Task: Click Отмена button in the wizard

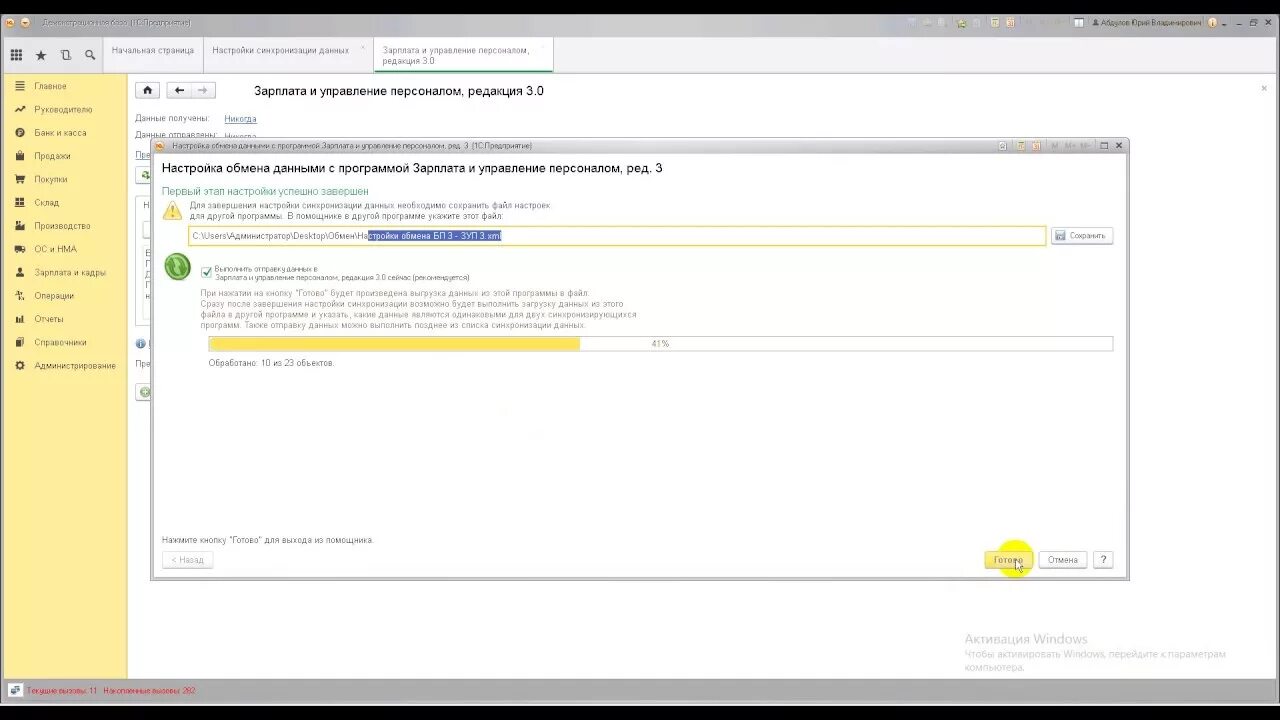Action: [x=1062, y=560]
